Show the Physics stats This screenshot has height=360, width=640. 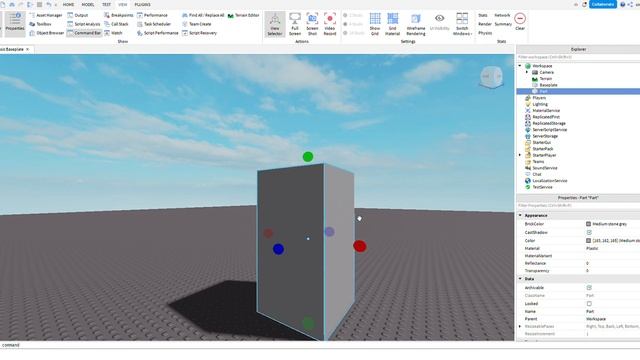point(485,33)
